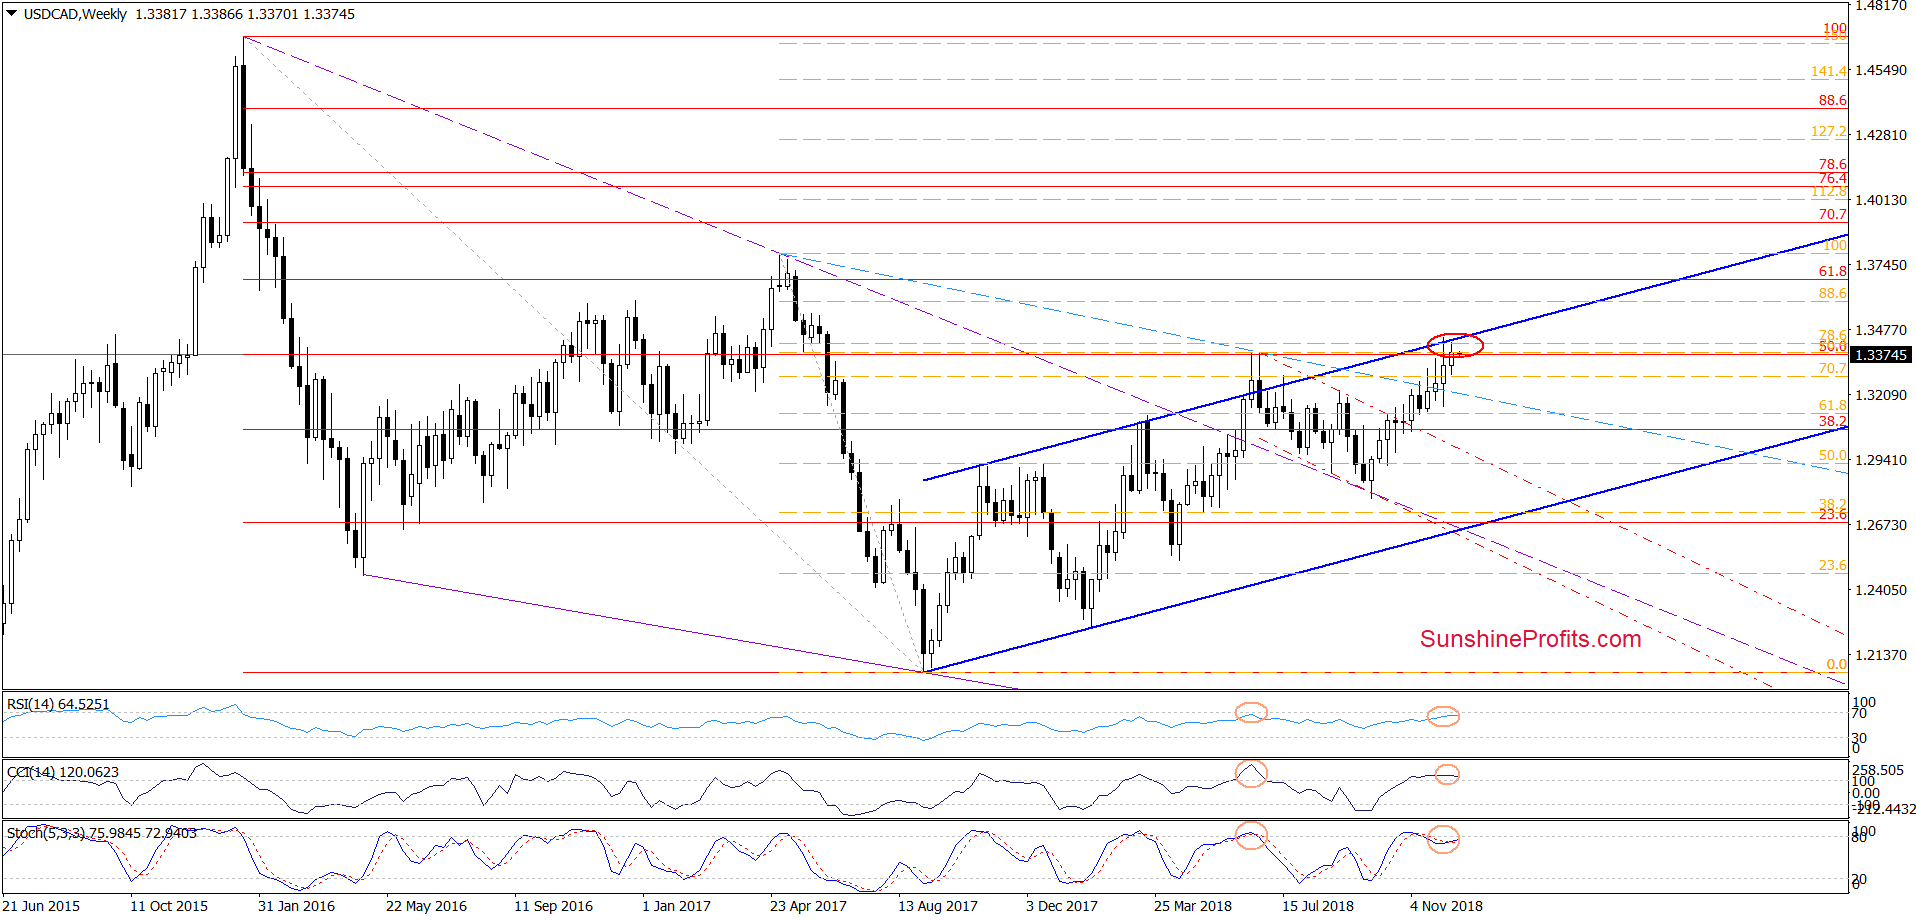The image size is (1916, 920).
Task: Click the 1.40130 price axis label
Action: pyautogui.click(x=1881, y=200)
